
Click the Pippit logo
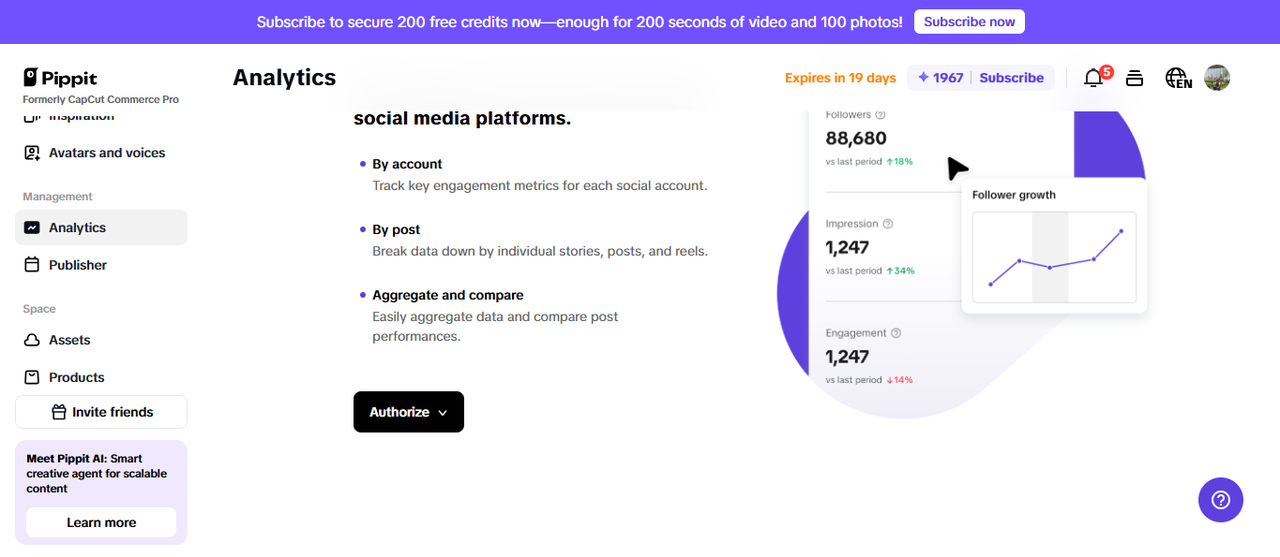(61, 78)
